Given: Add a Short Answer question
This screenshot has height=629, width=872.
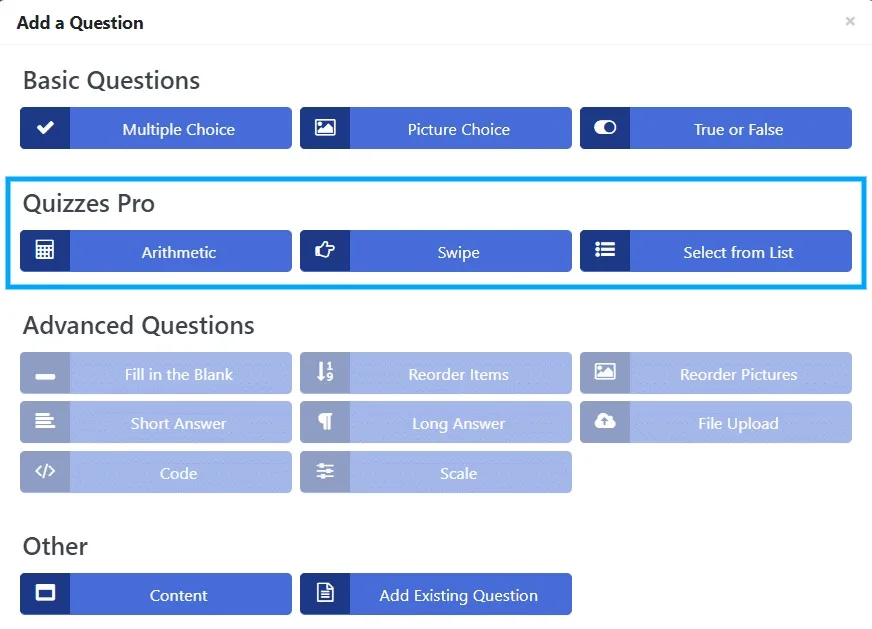Looking at the screenshot, I should 178,422.
